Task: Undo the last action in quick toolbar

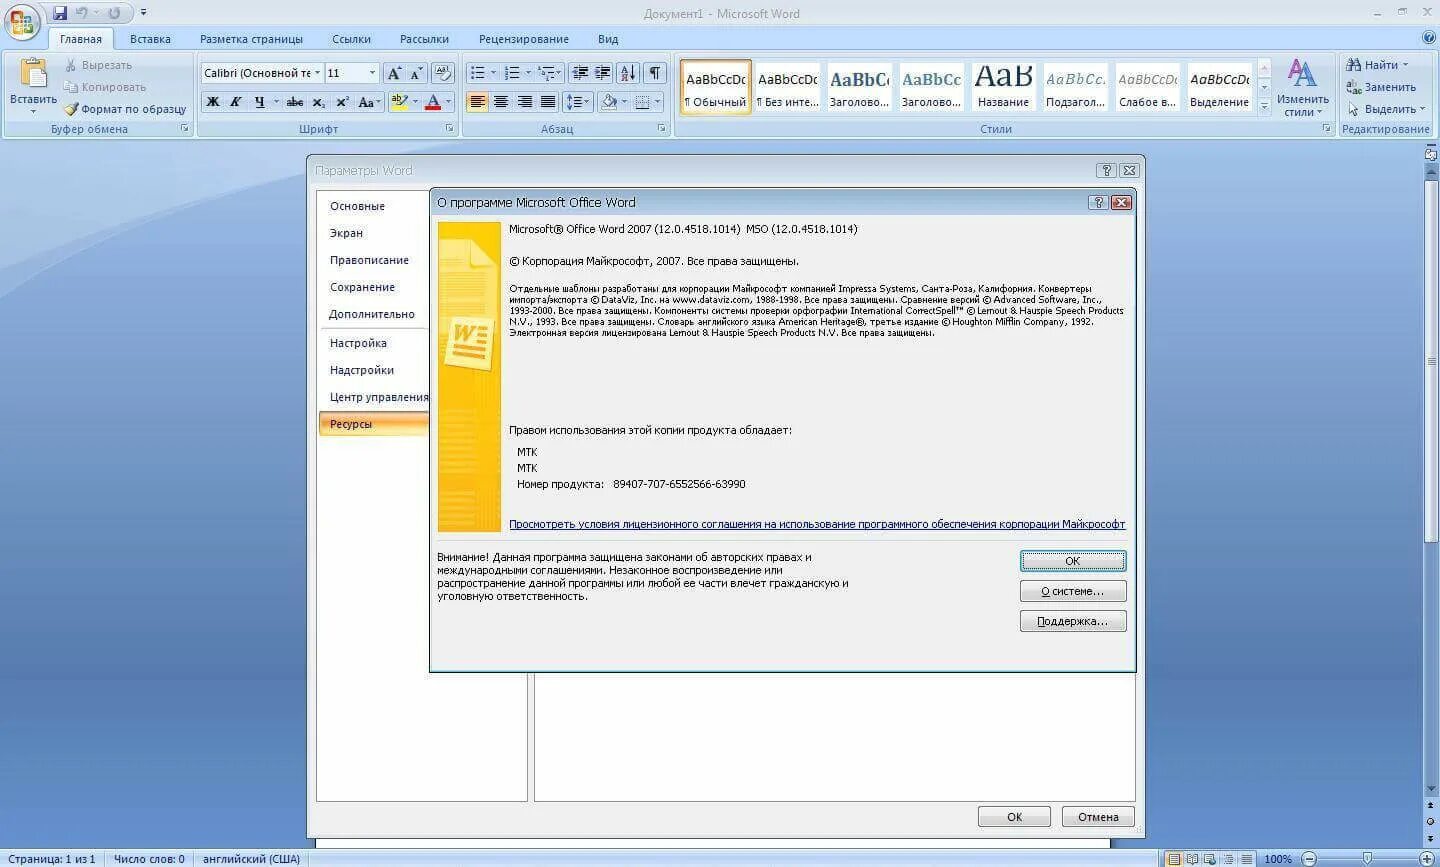Action: (82, 13)
